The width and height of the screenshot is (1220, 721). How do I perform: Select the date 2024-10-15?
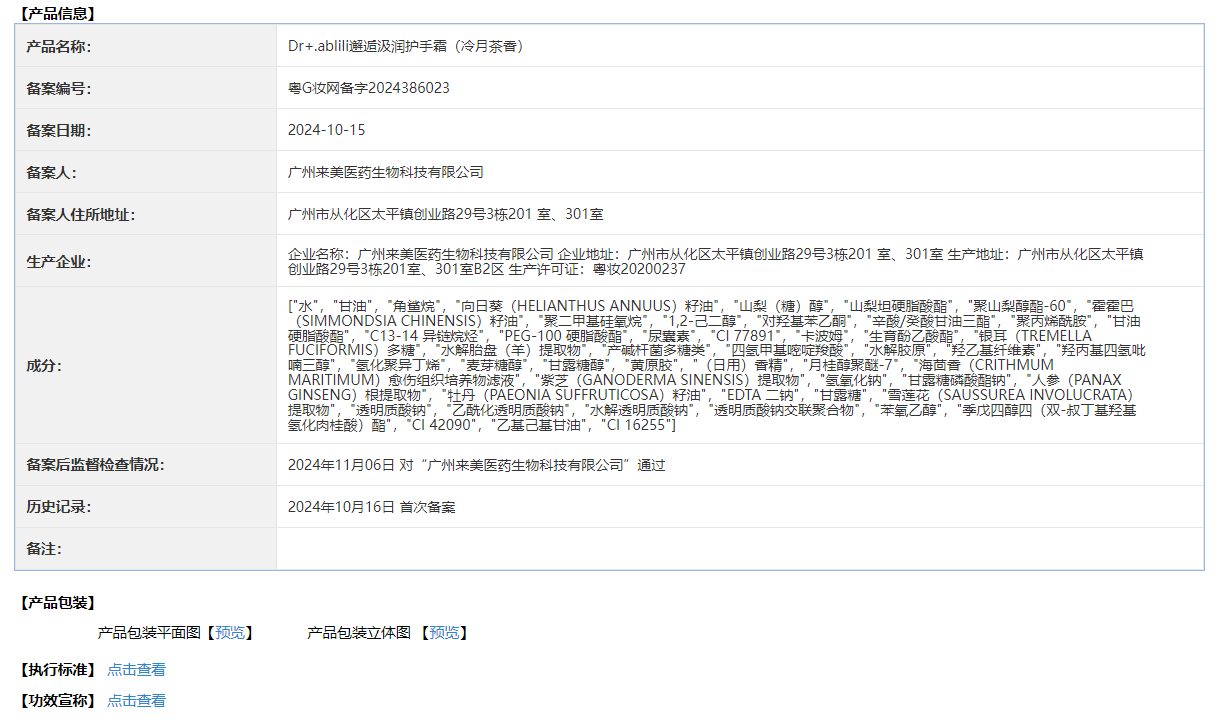tap(327, 130)
